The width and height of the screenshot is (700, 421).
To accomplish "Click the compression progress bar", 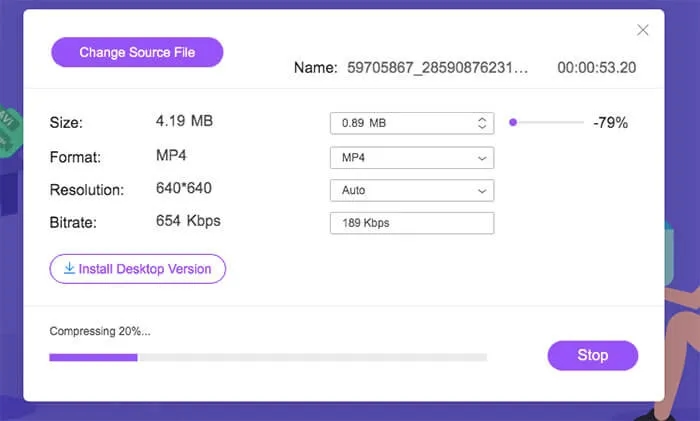I will tap(268, 356).
